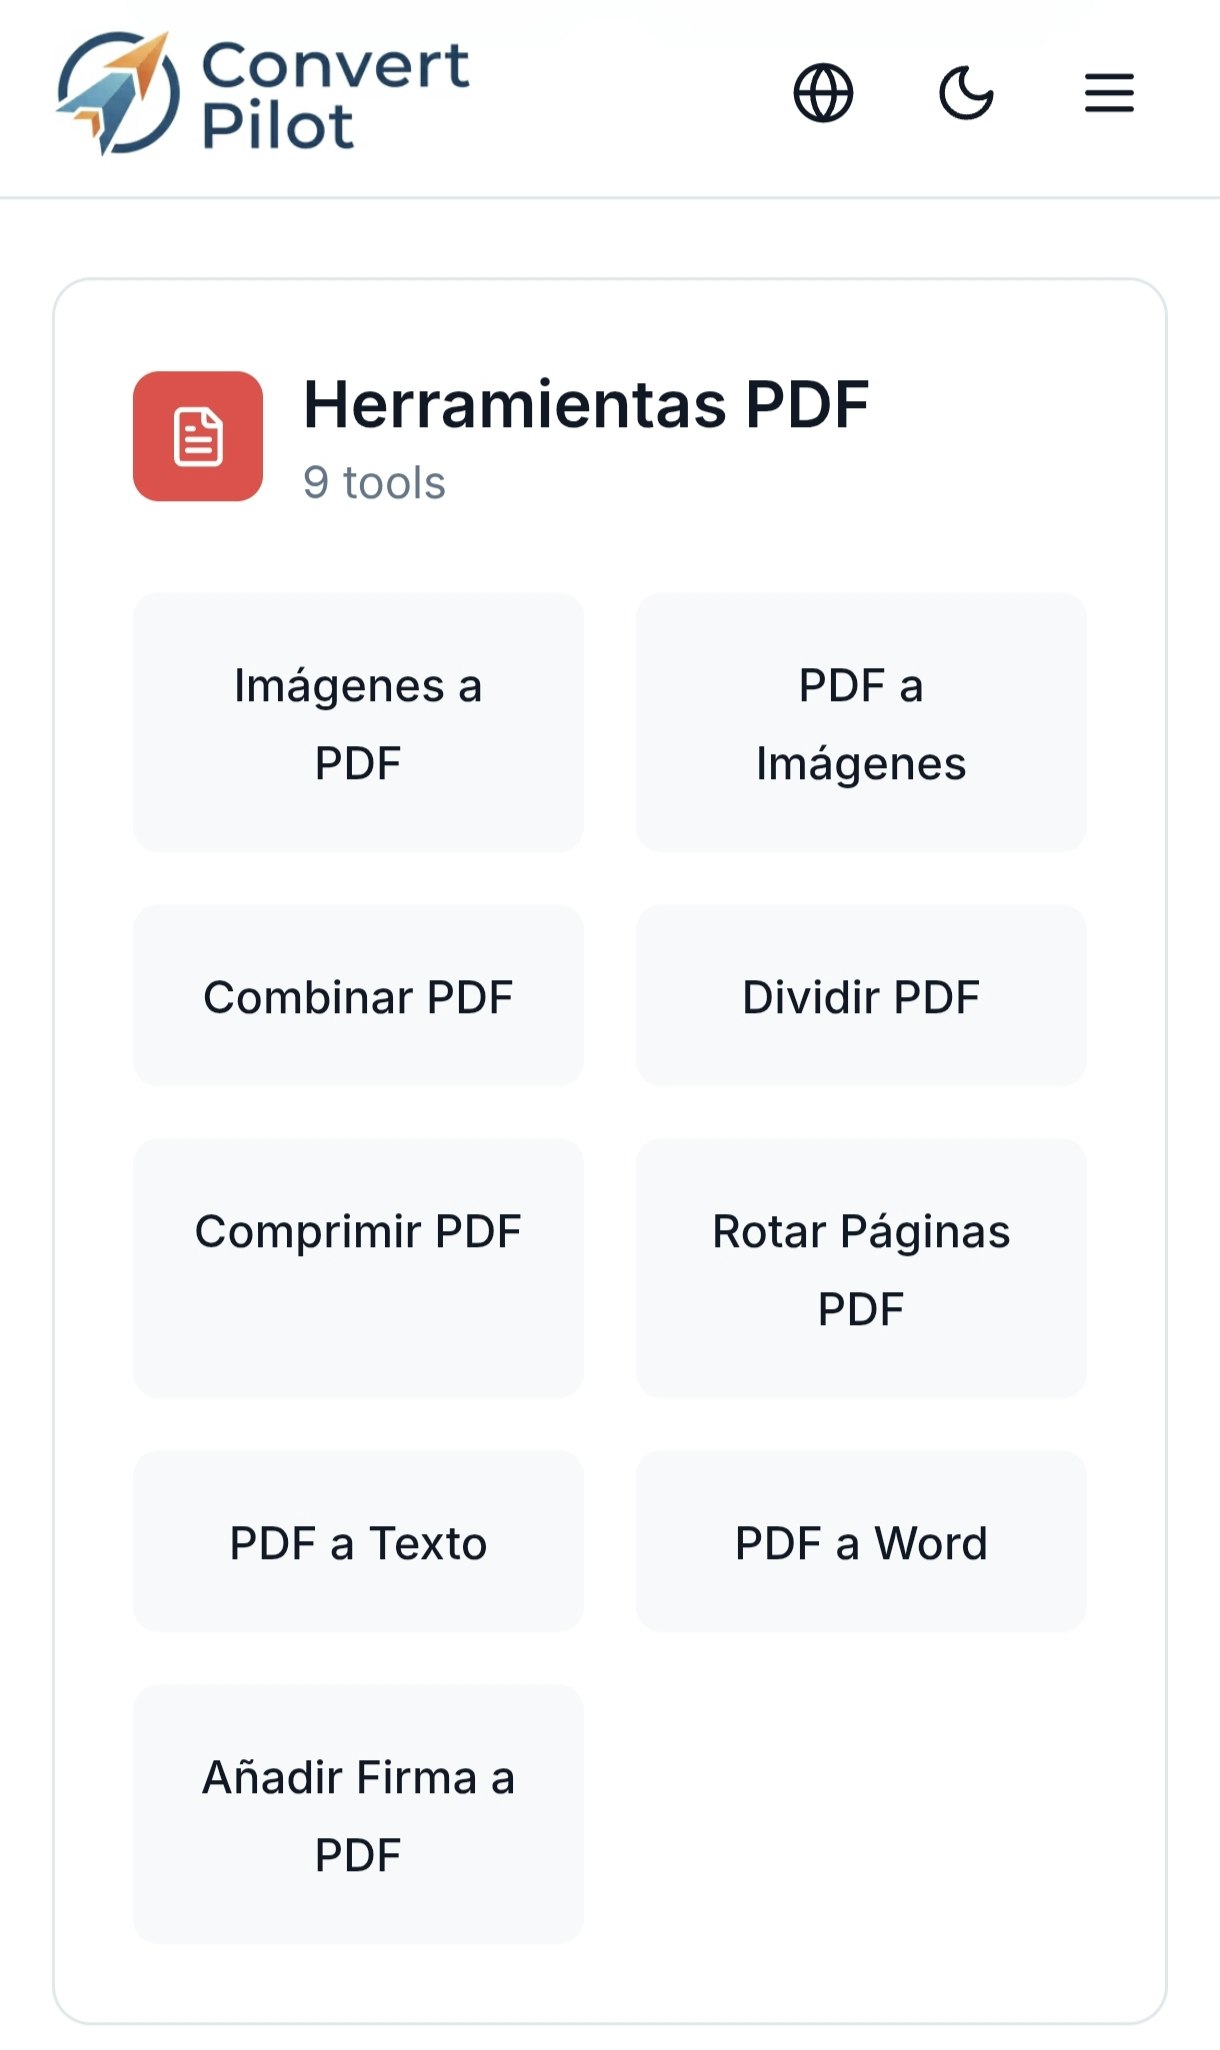This screenshot has width=1220, height=2050.
Task: Select Dividir PDF
Action: (861, 995)
